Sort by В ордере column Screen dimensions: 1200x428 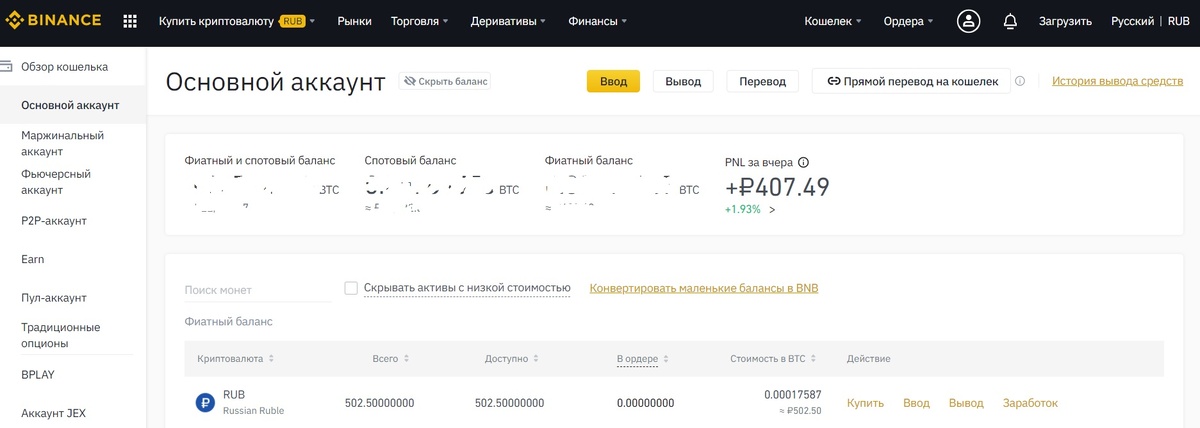click(643, 358)
